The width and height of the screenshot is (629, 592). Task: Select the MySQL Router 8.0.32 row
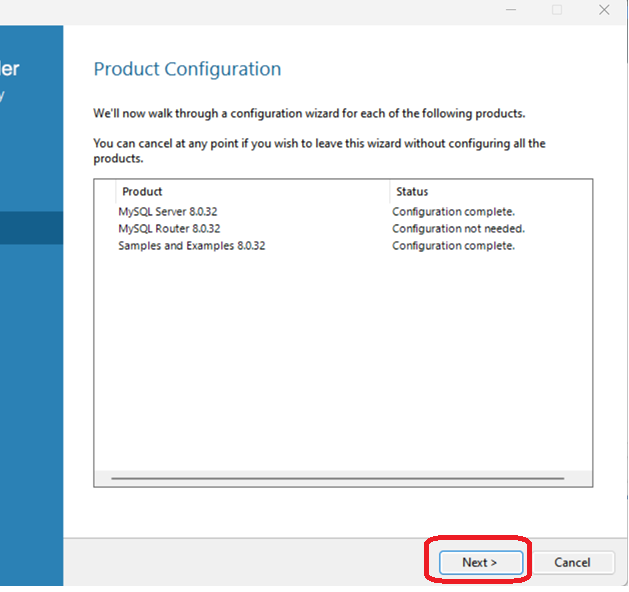[343, 229]
